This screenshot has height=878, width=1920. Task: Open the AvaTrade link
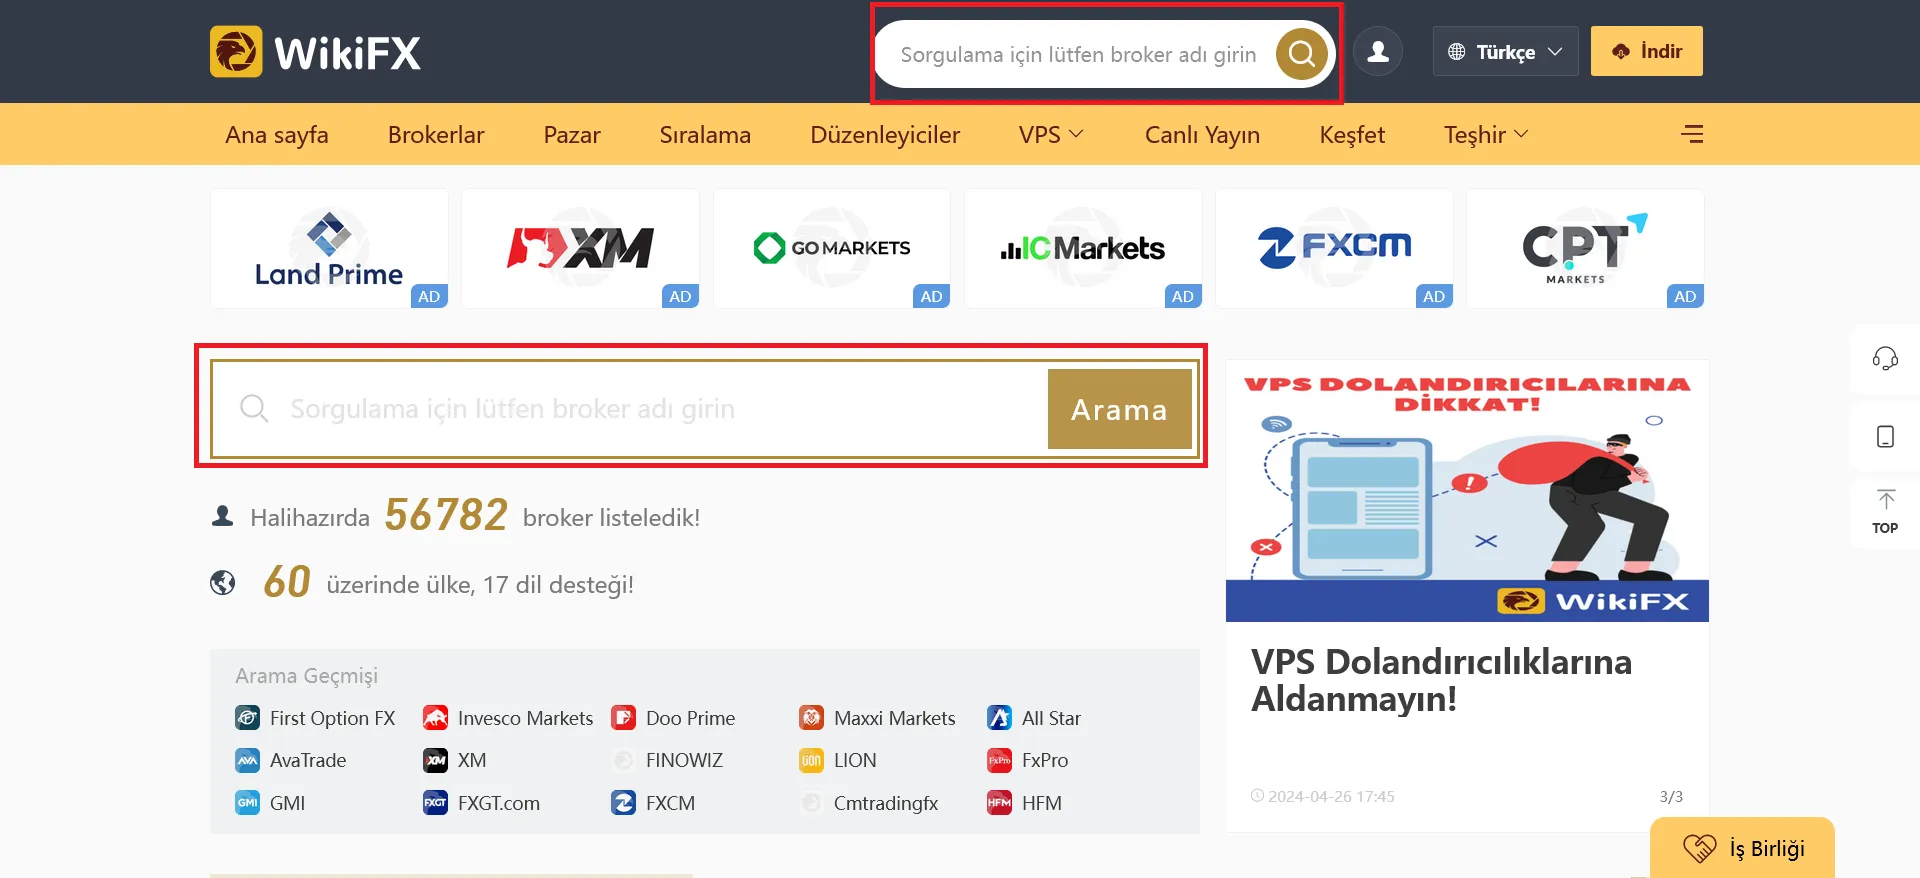coord(308,760)
